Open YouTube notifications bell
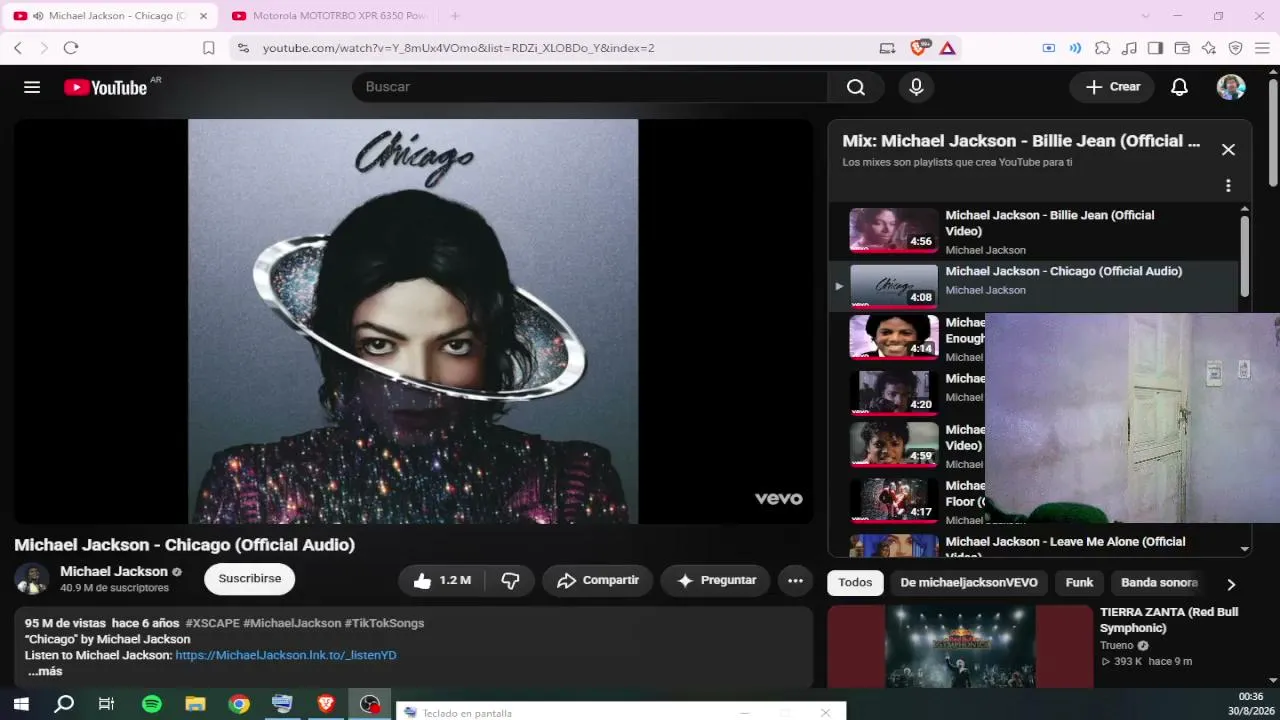 1179,87
